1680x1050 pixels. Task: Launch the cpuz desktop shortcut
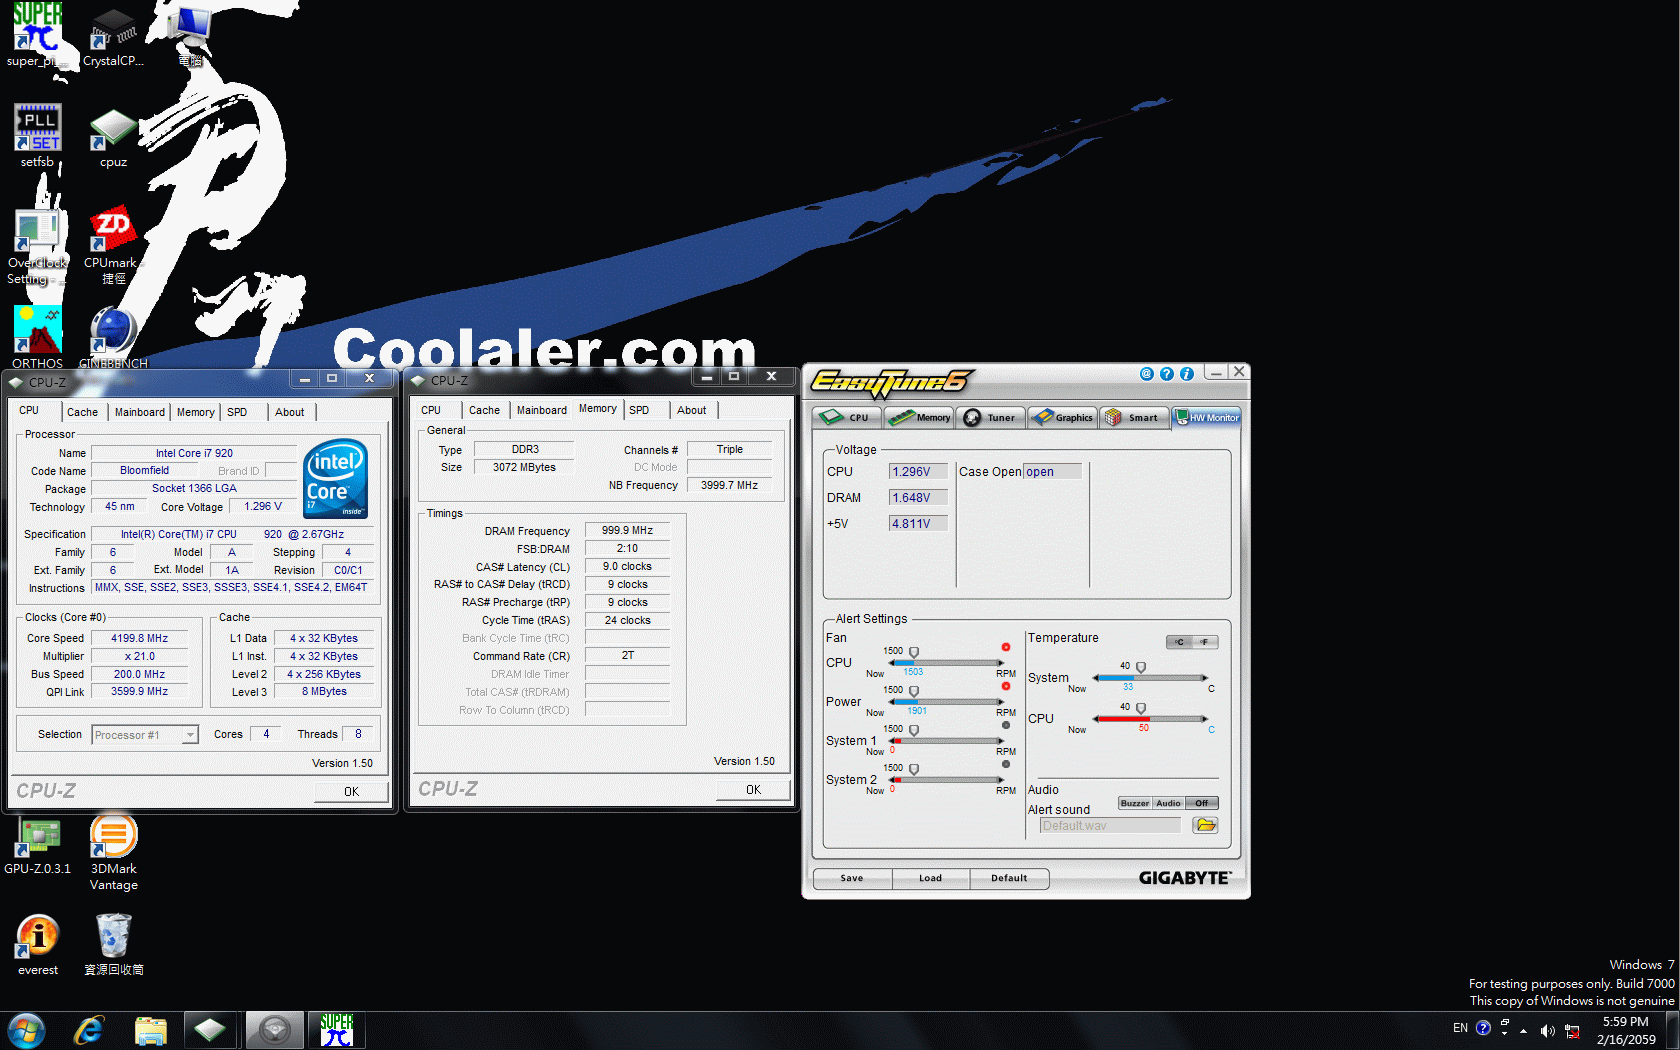click(x=113, y=138)
